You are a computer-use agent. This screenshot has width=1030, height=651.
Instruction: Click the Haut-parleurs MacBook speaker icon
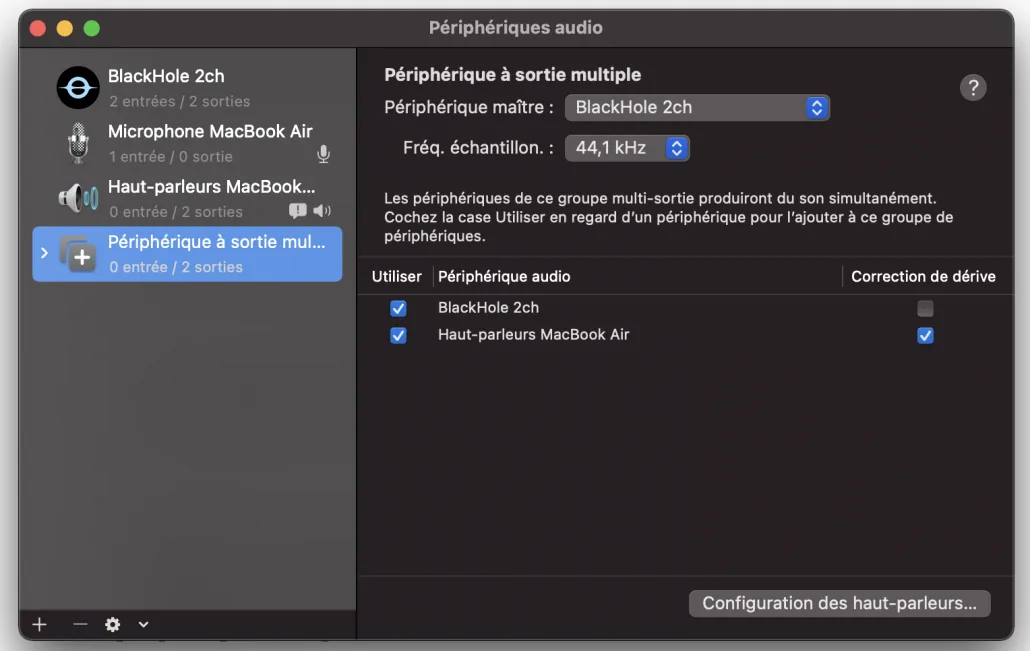(x=78, y=197)
